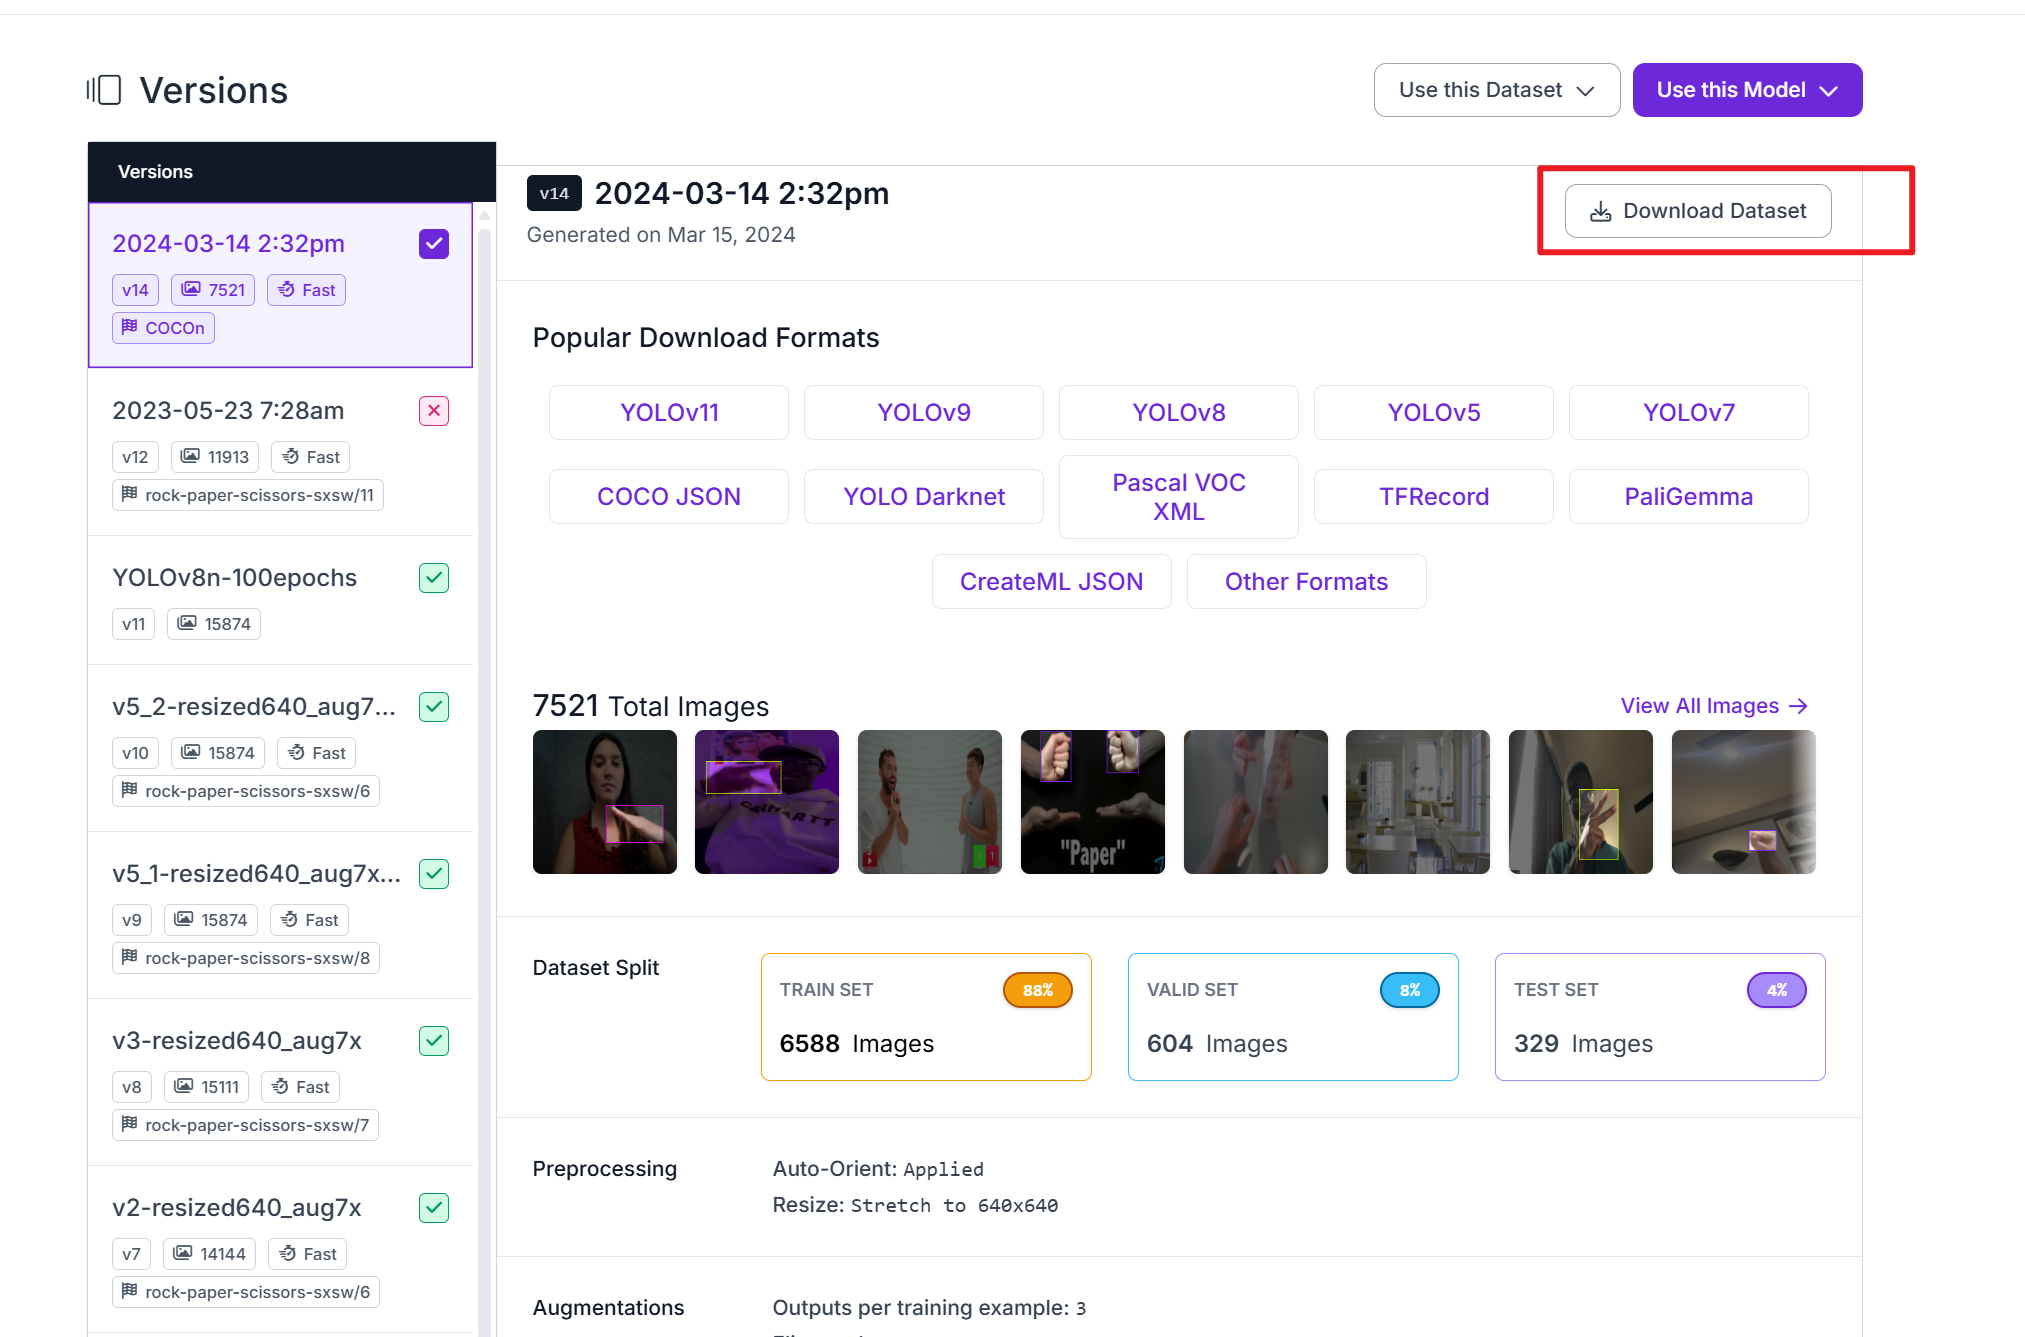Click the image count icon next to 7521
Viewport: 2025px width, 1337px height.
(191, 289)
